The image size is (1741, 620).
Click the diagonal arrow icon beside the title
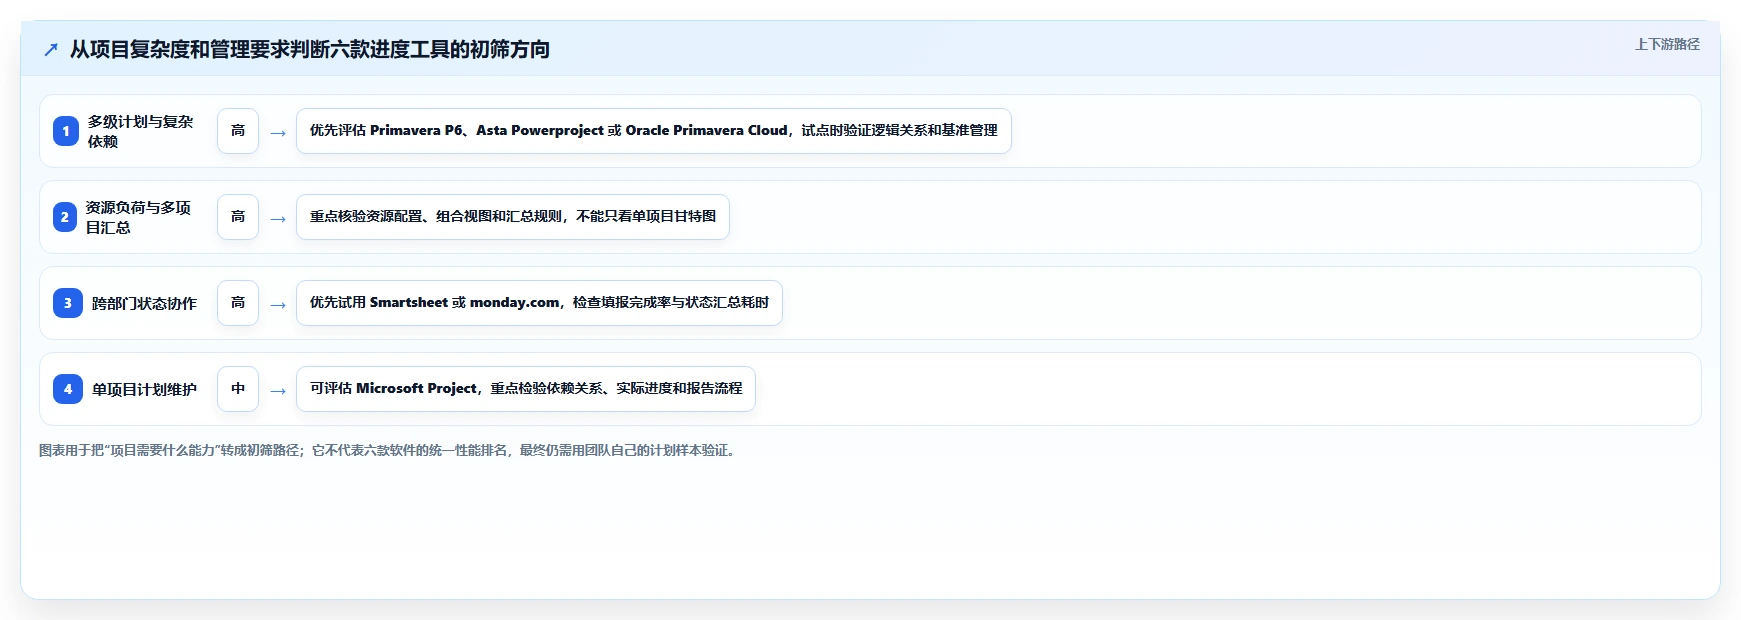click(51, 49)
